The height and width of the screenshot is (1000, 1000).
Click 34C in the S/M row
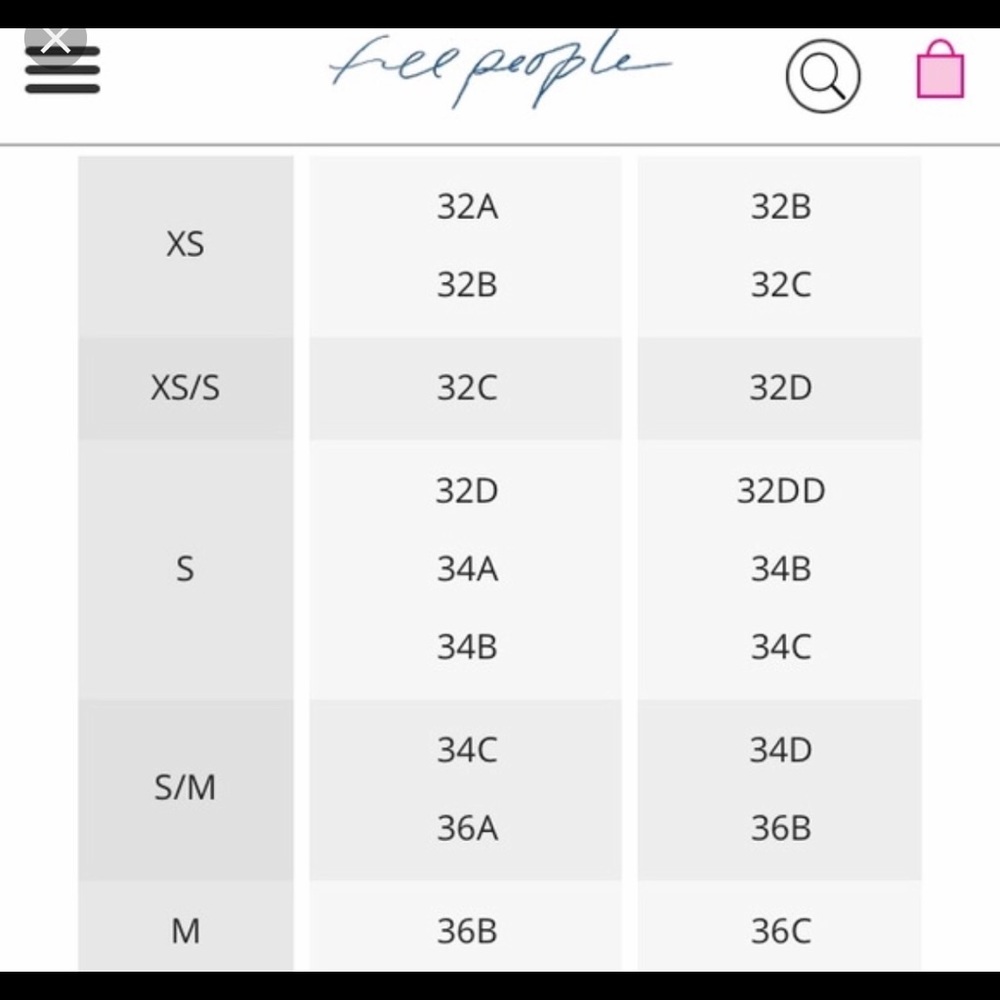467,750
